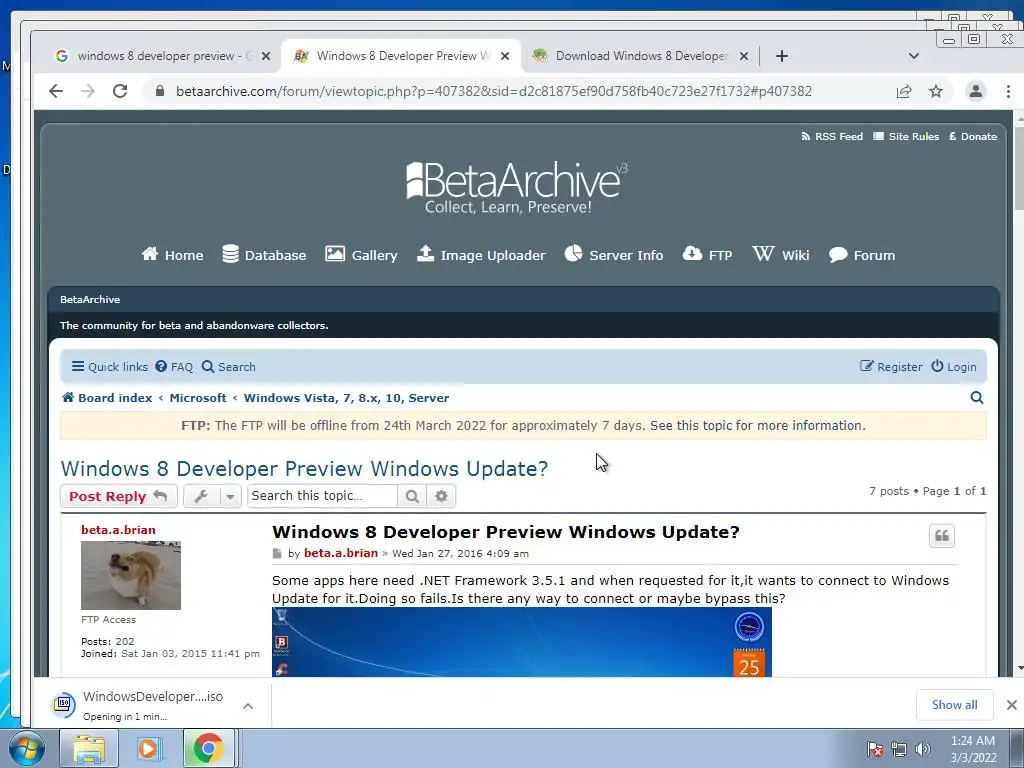Screen dimensions: 1024x768
Task: Bookmark this page with the star icon
Action: 936,91
